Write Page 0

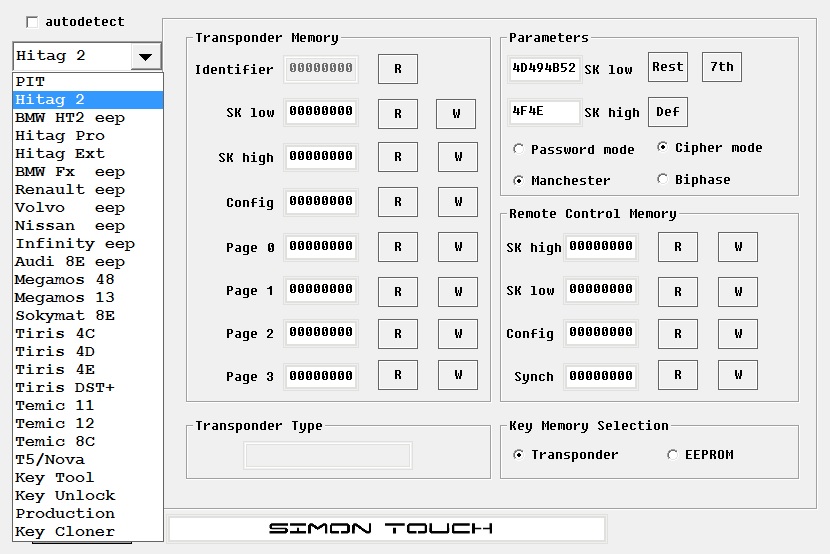tap(458, 247)
